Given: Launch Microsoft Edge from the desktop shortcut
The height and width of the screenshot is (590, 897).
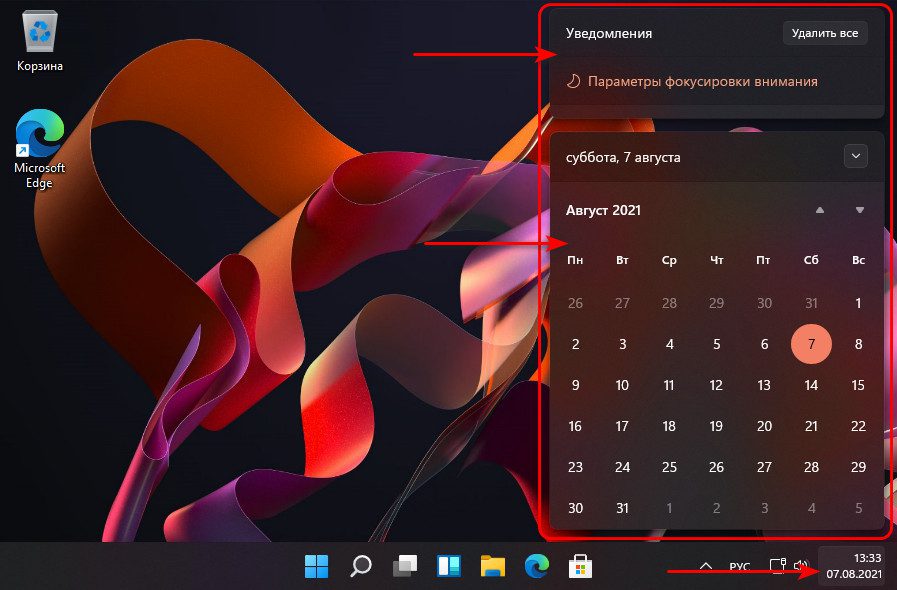Looking at the screenshot, I should click(39, 149).
